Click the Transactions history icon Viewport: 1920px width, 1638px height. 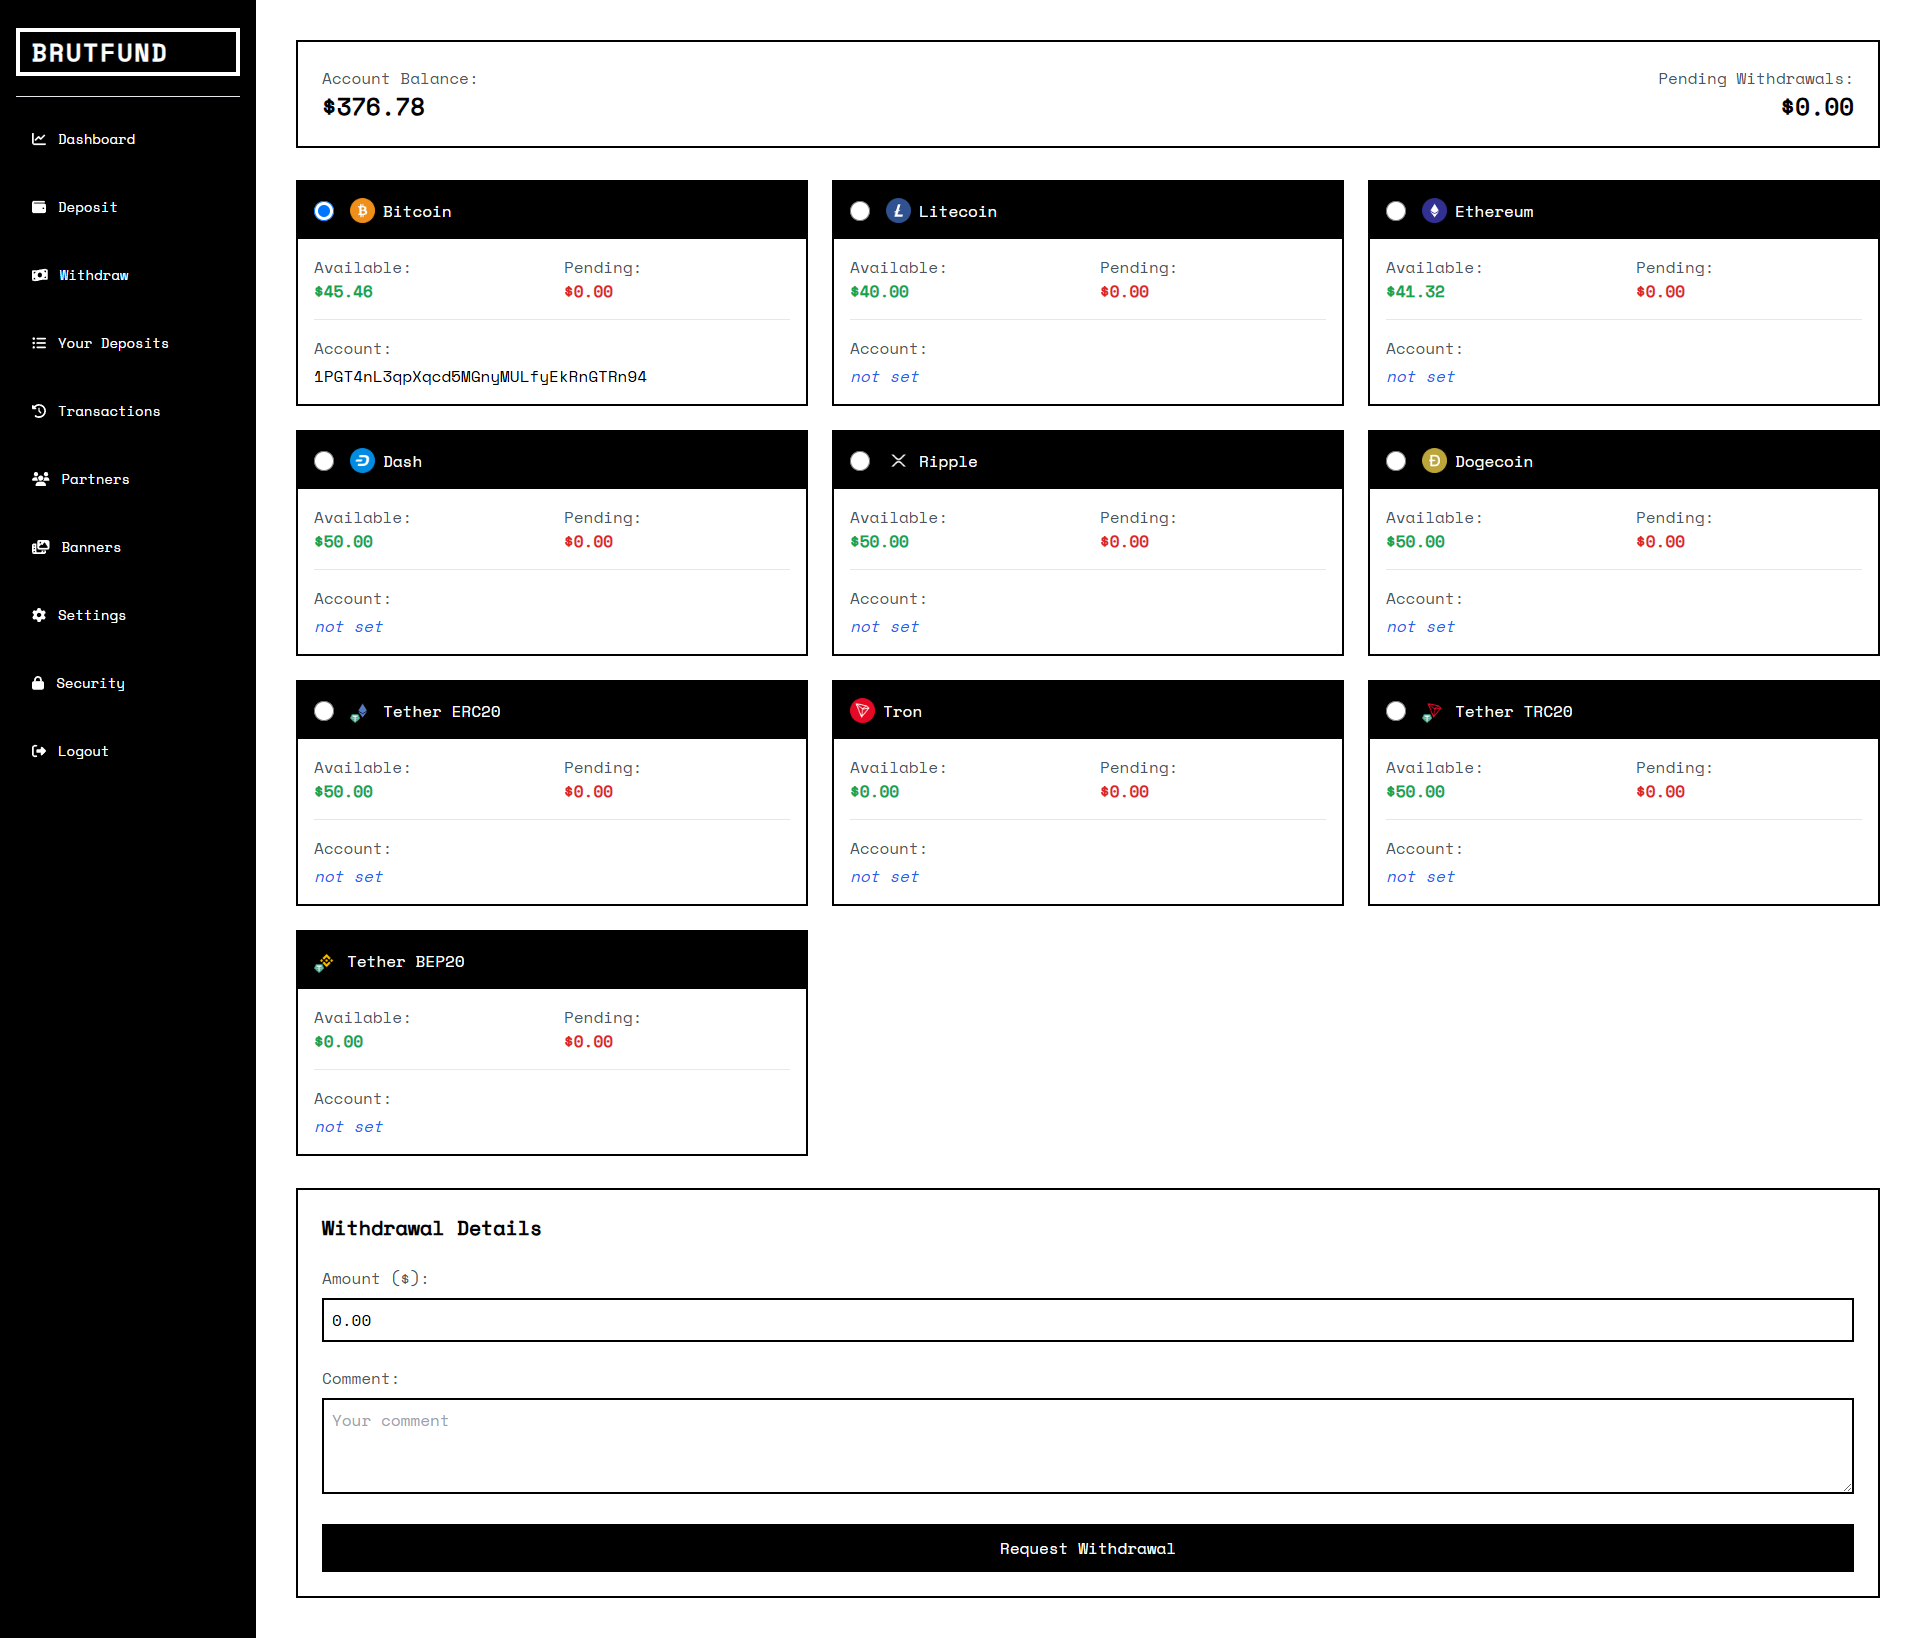39,411
